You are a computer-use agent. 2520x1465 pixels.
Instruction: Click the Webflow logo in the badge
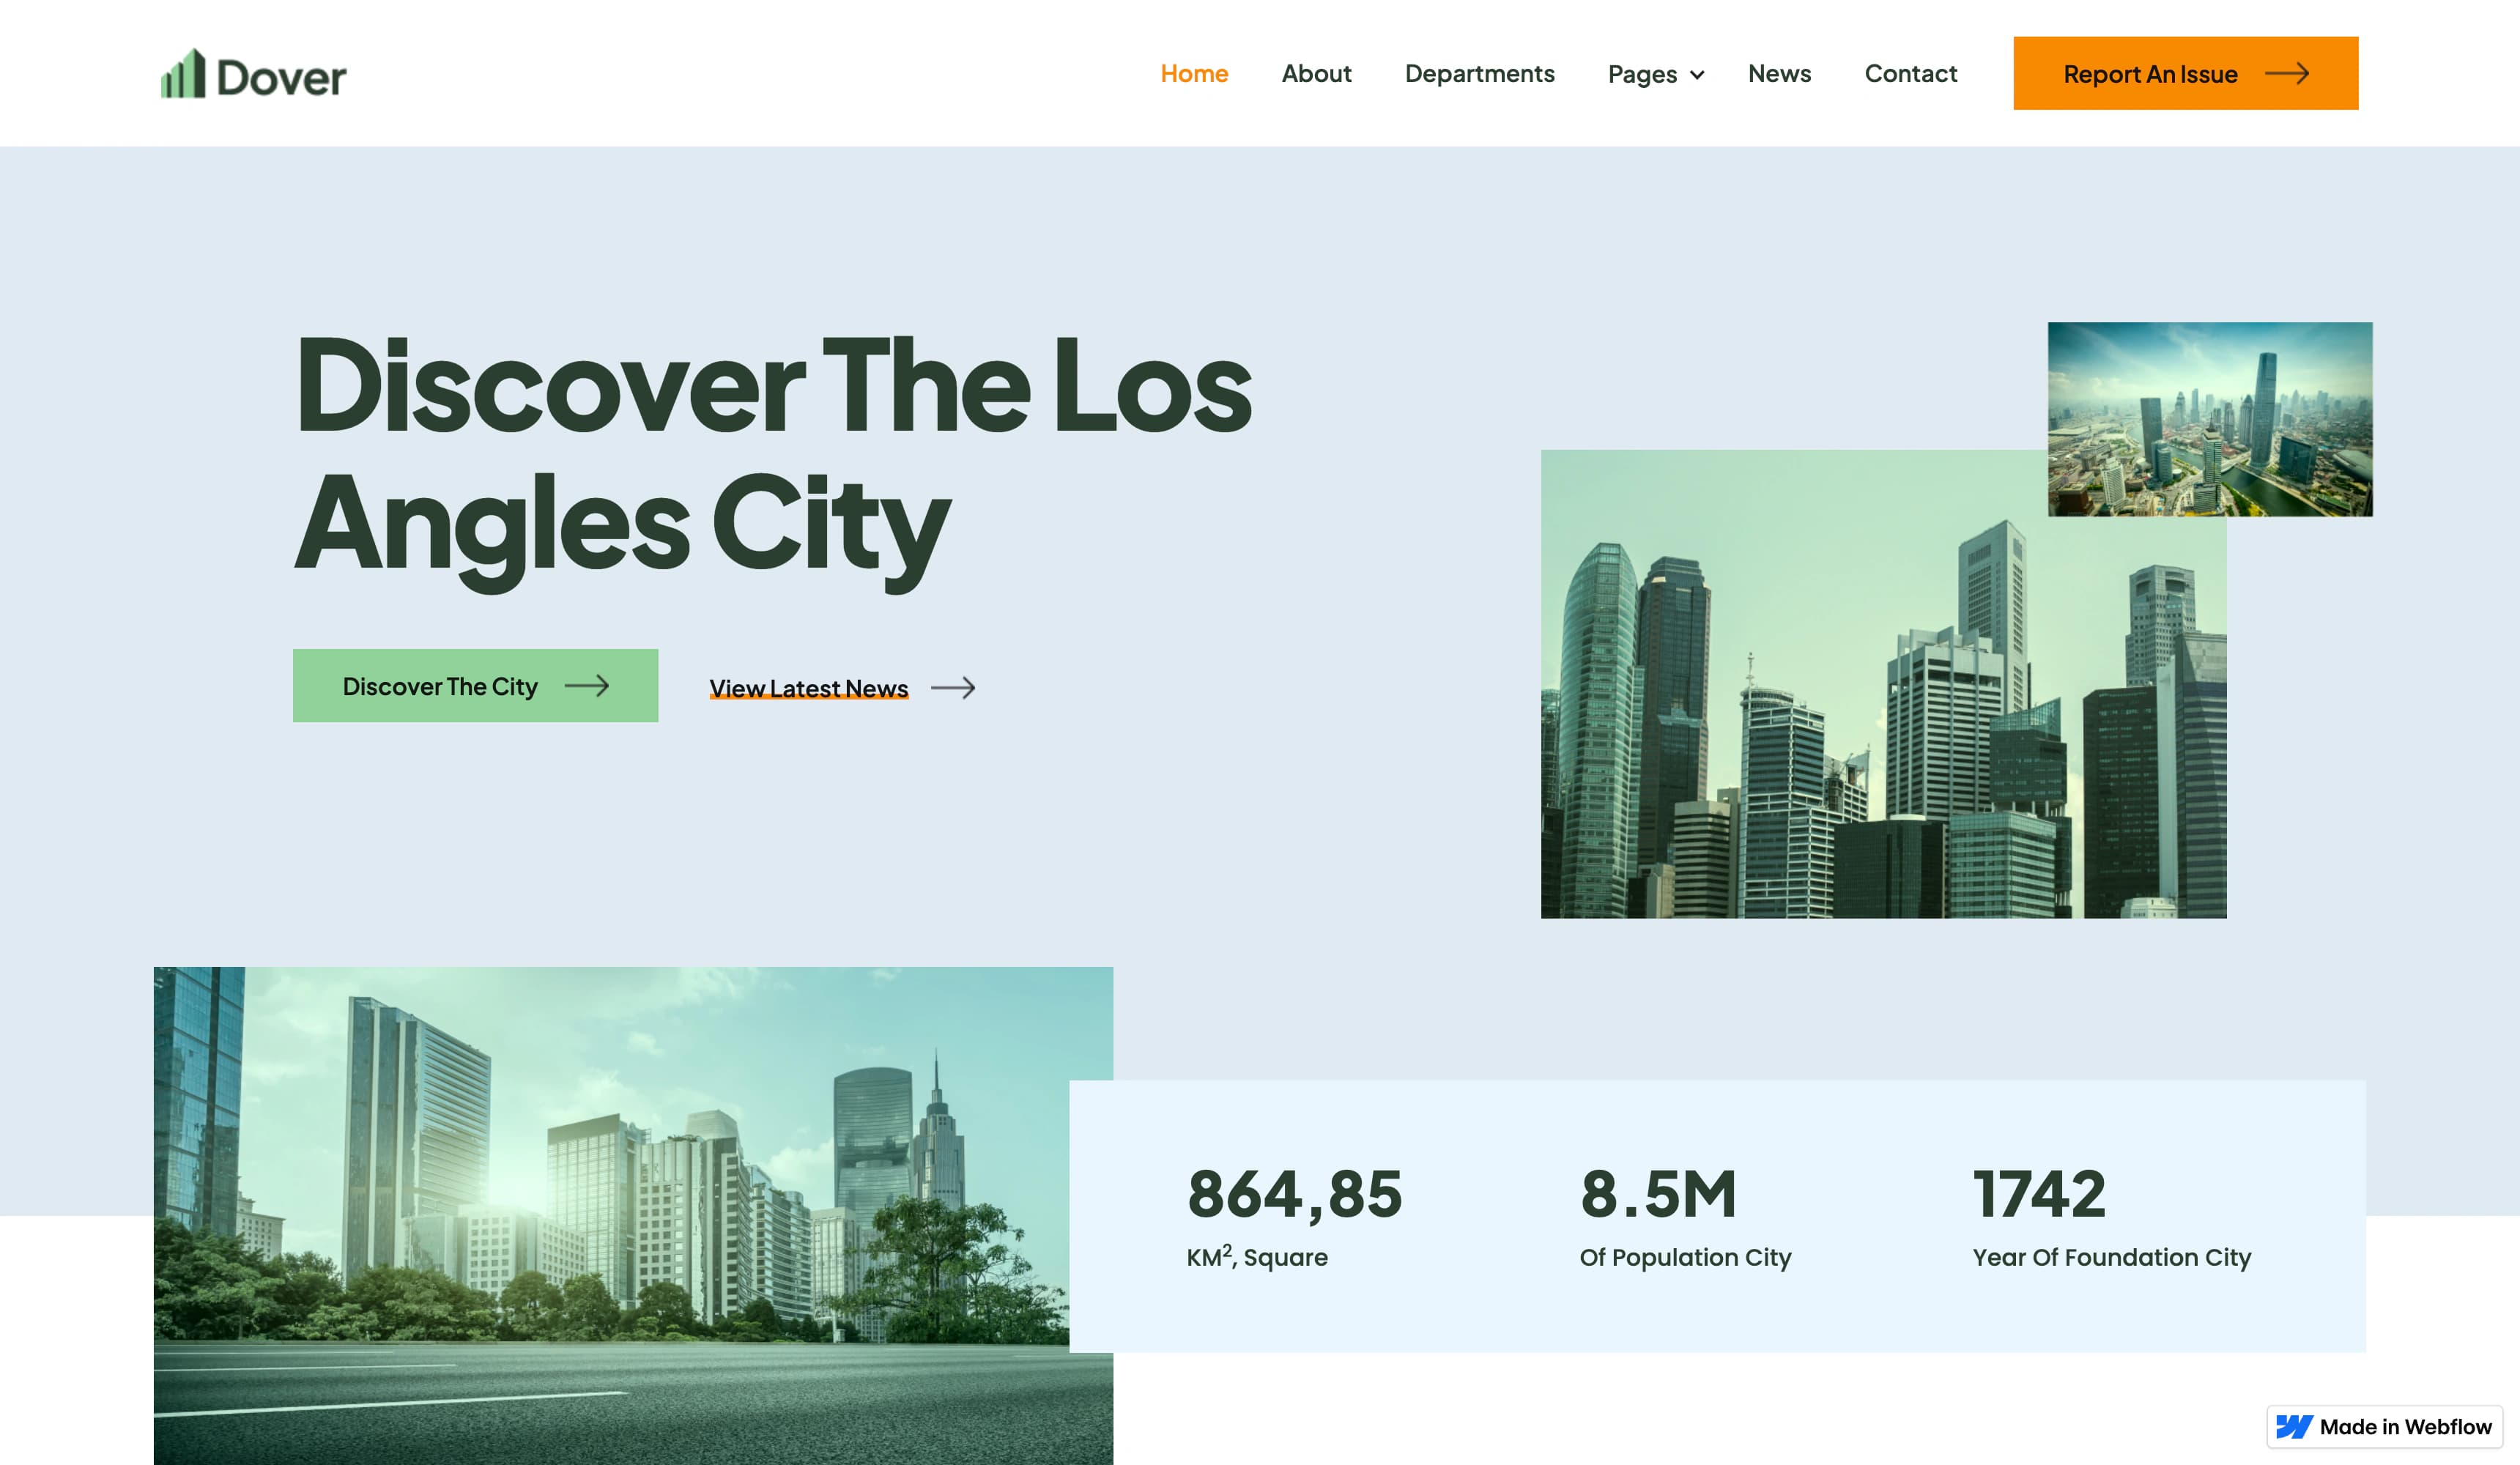[x=2294, y=1427]
